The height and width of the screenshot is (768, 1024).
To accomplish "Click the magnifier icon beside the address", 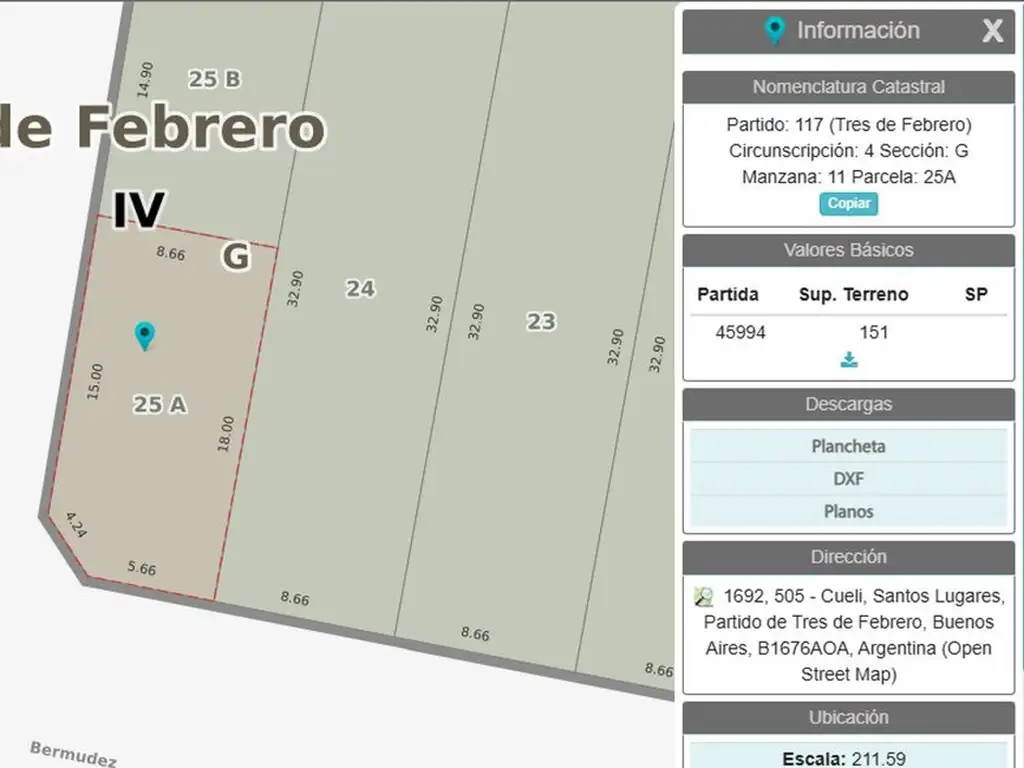I will (704, 597).
